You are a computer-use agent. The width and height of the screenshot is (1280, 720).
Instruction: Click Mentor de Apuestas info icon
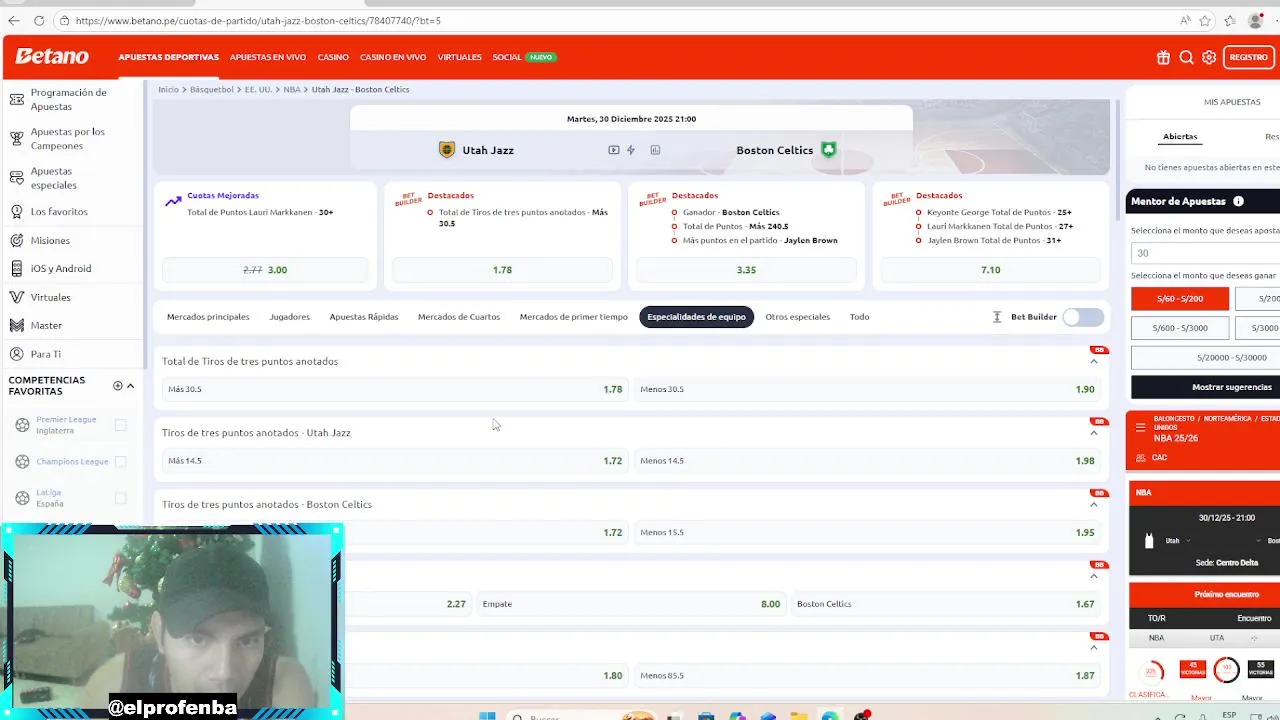tap(1238, 201)
